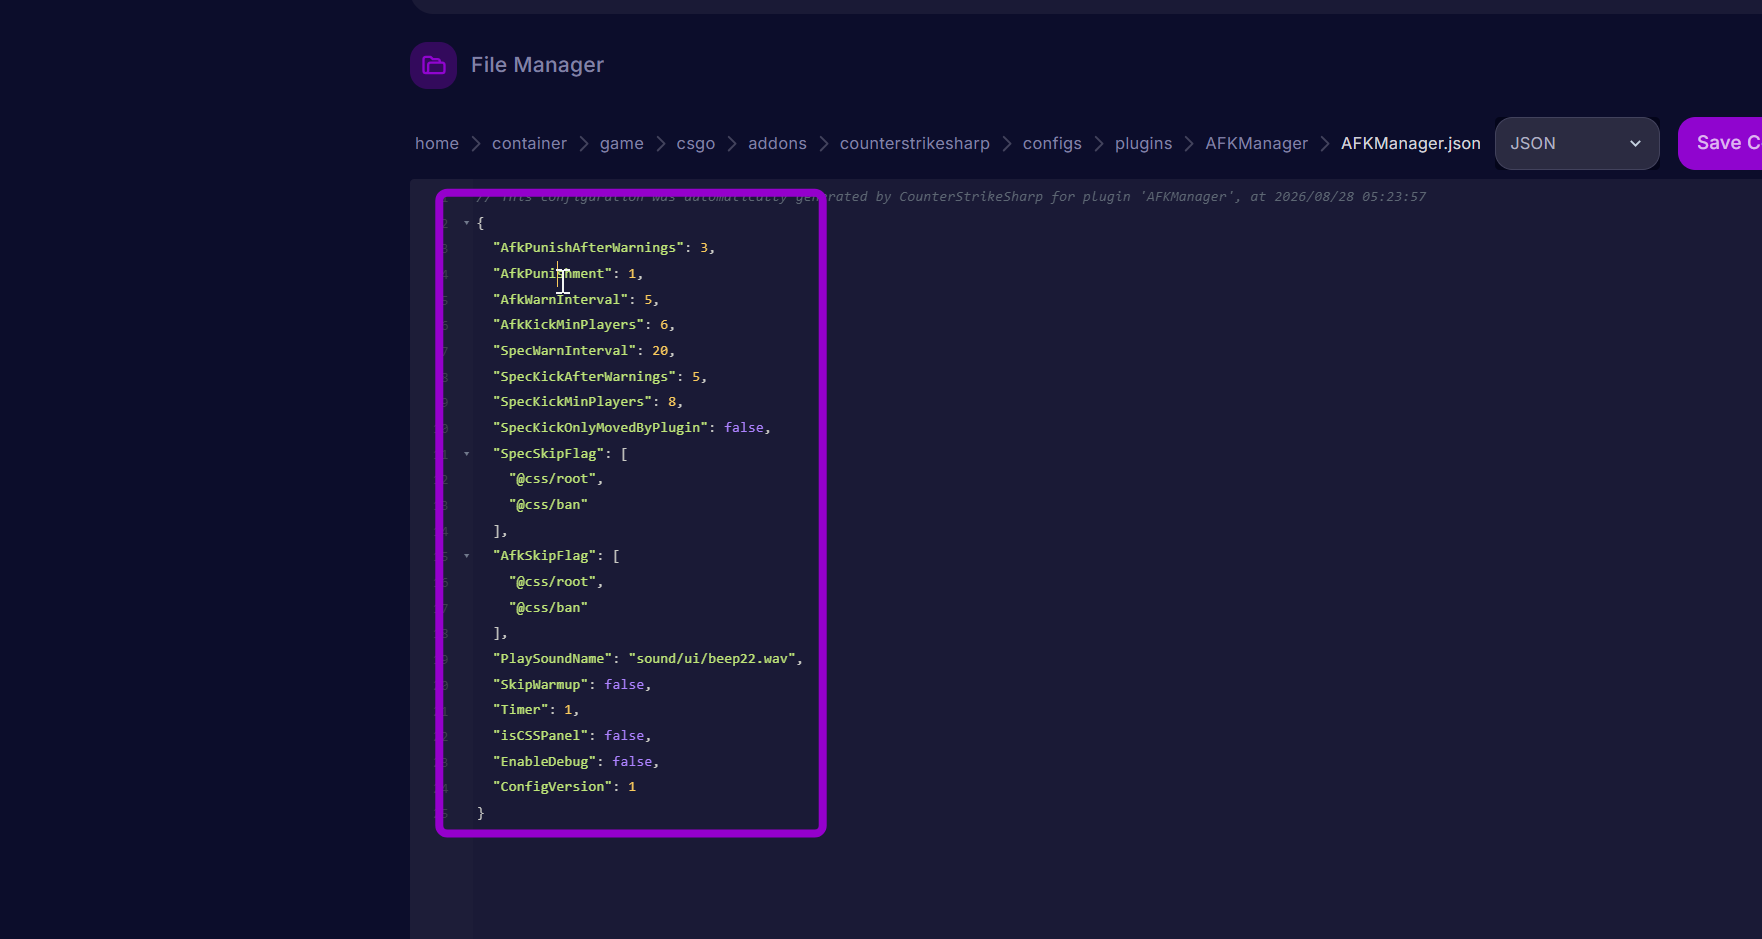The image size is (1762, 939).
Task: Click the auto-generated comment line
Action: tap(951, 197)
